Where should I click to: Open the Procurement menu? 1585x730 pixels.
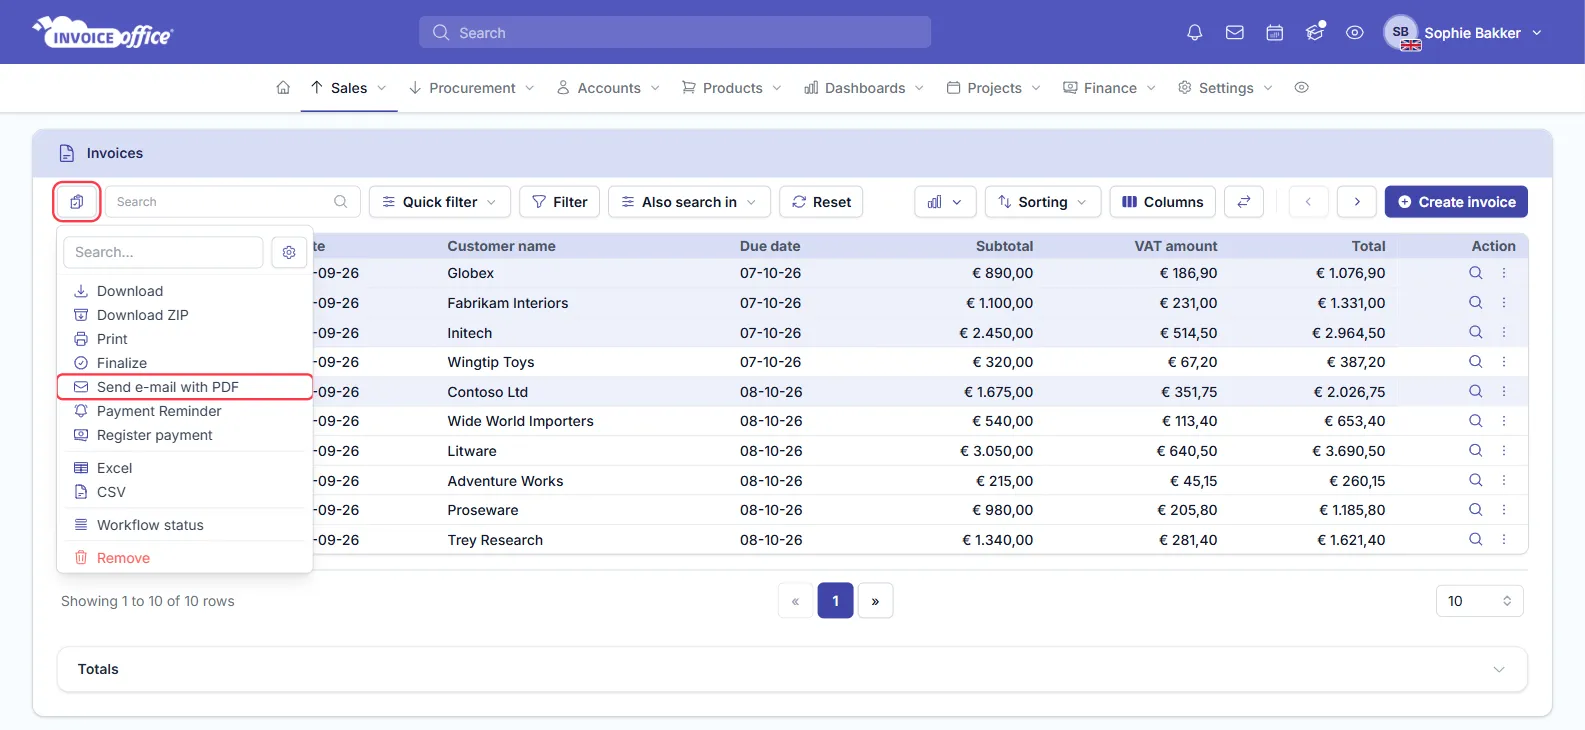[472, 88]
